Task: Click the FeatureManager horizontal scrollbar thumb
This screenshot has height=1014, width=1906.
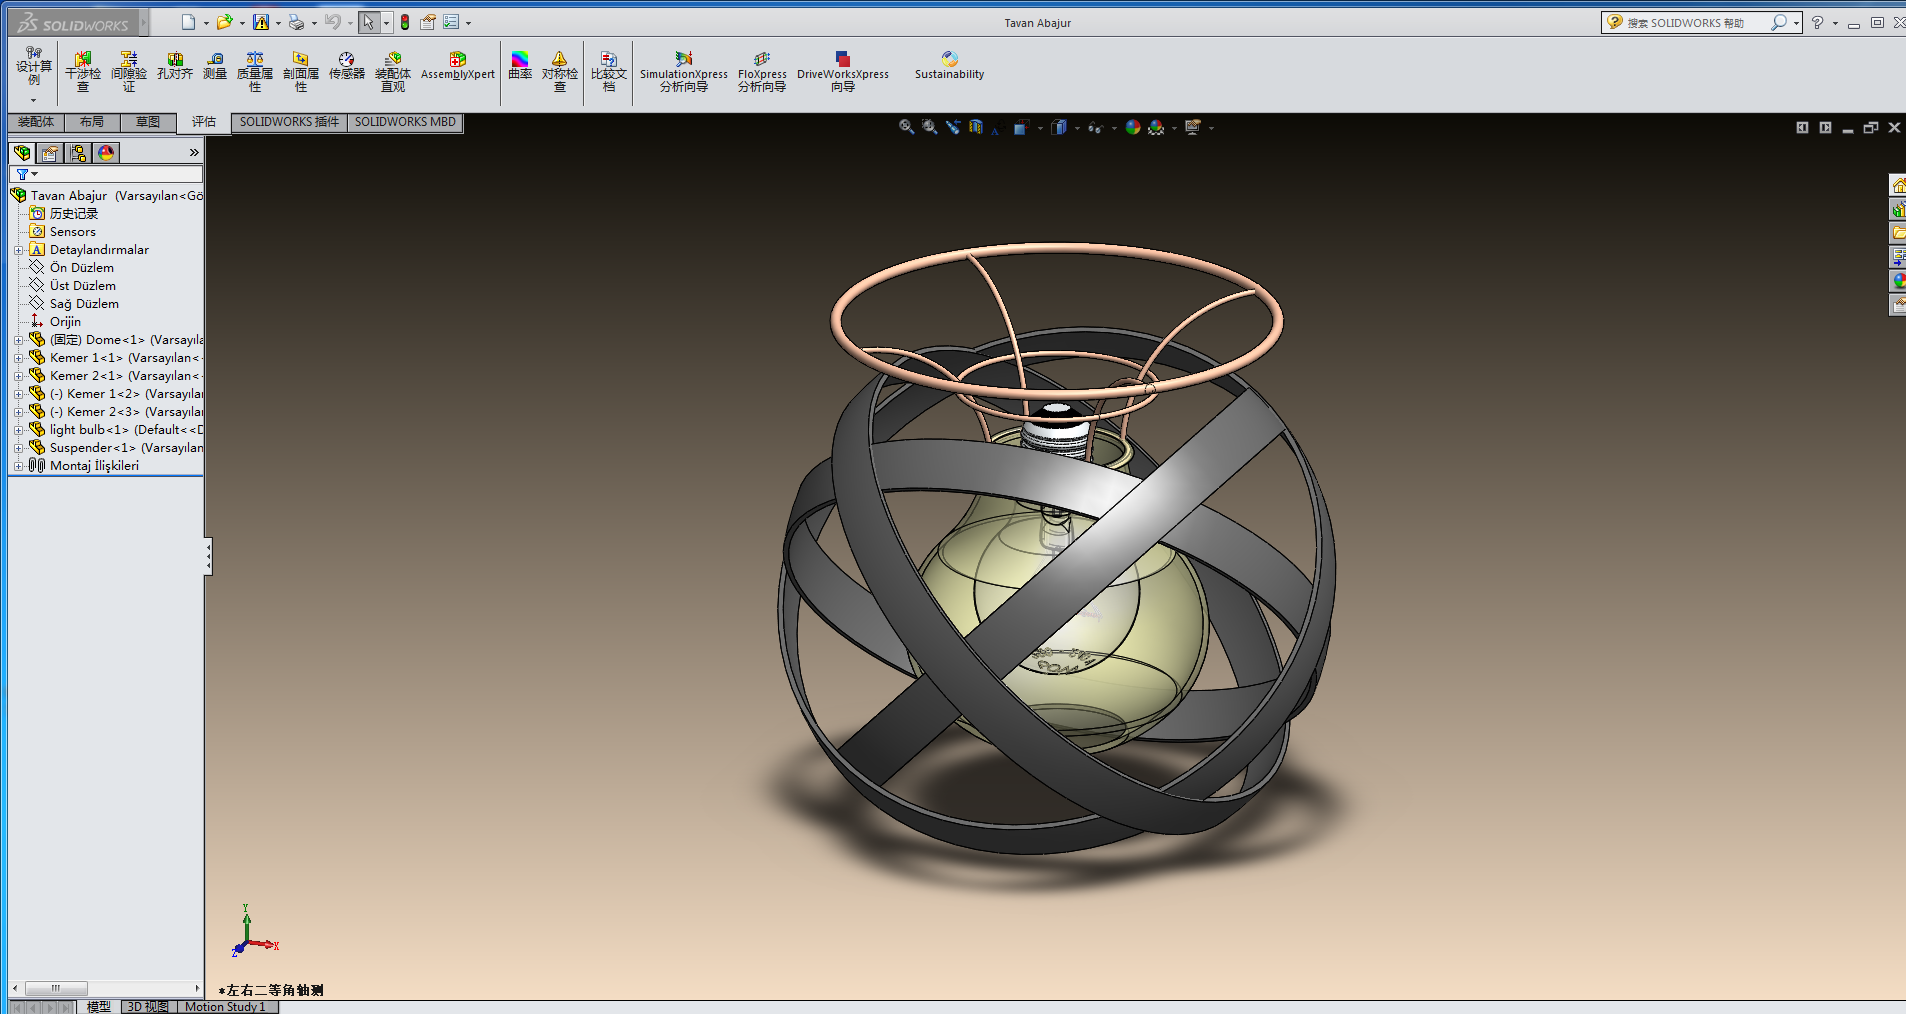Action: (56, 988)
